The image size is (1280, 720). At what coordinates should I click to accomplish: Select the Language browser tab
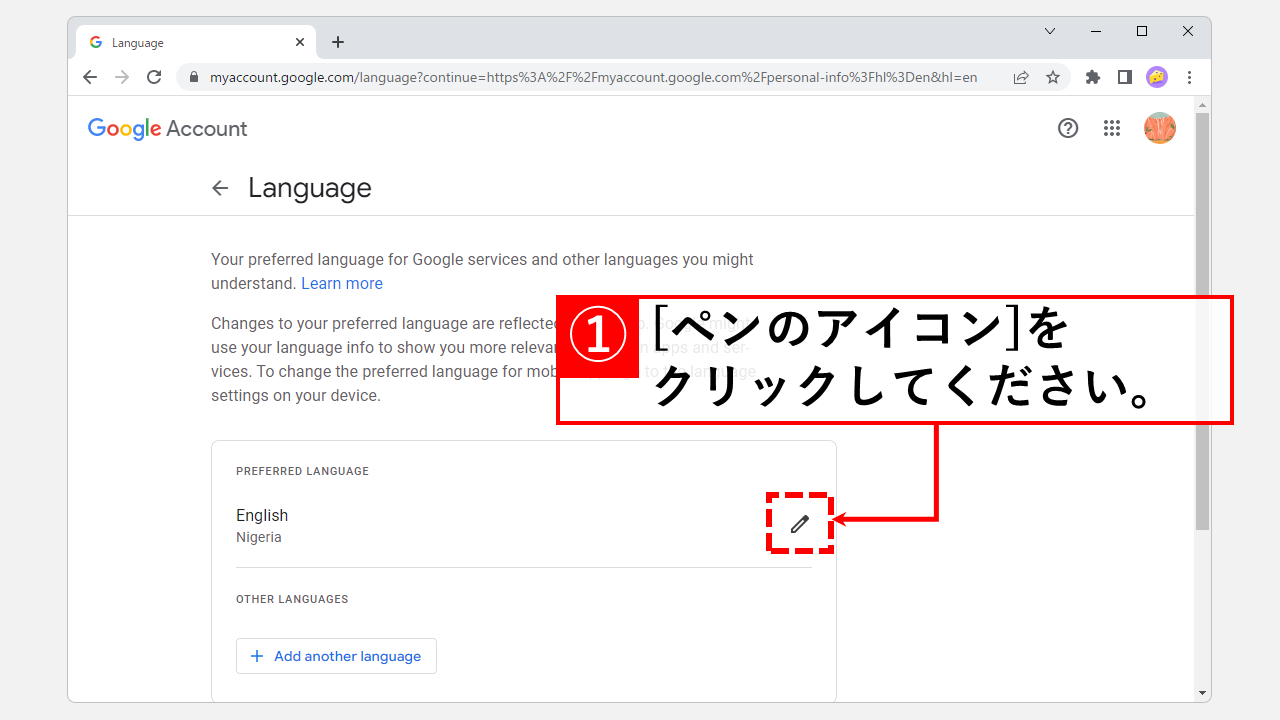(x=190, y=42)
